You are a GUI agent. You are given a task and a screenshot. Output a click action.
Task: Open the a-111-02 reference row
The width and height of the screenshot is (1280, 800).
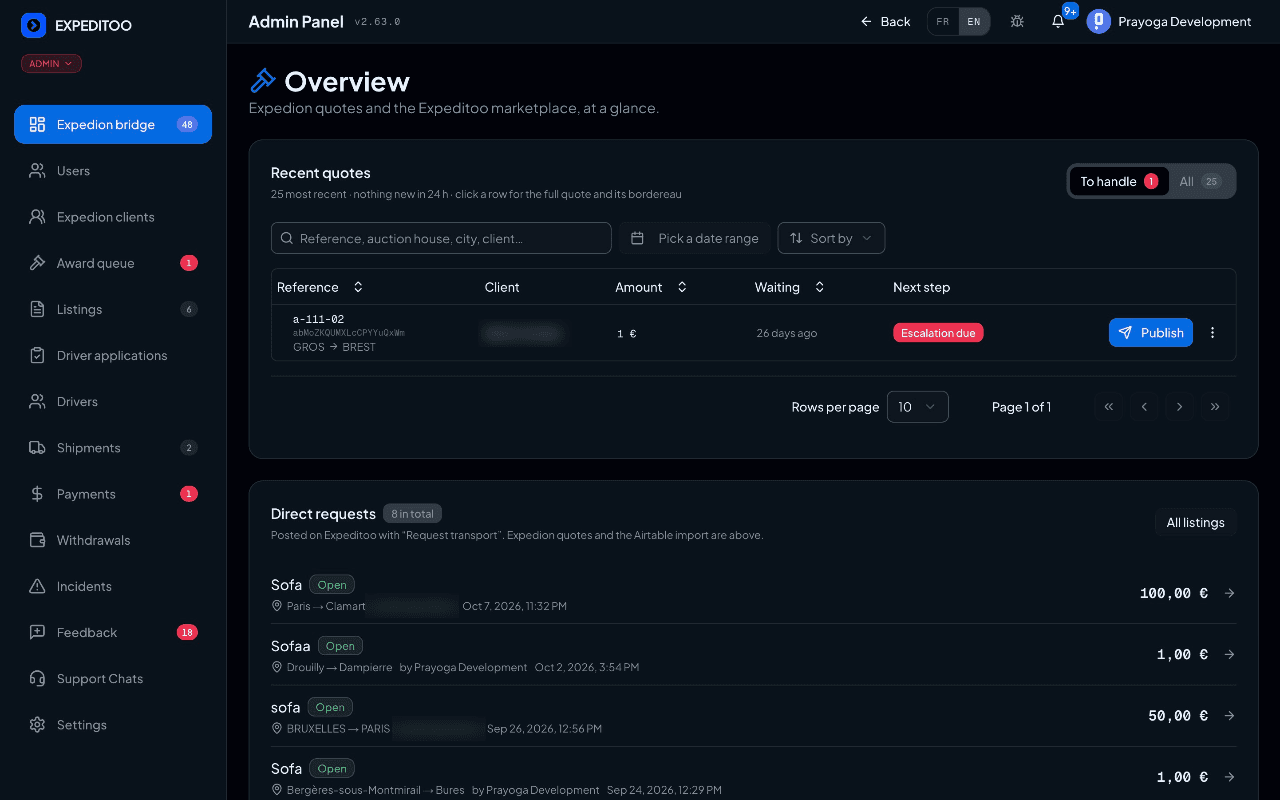(753, 333)
